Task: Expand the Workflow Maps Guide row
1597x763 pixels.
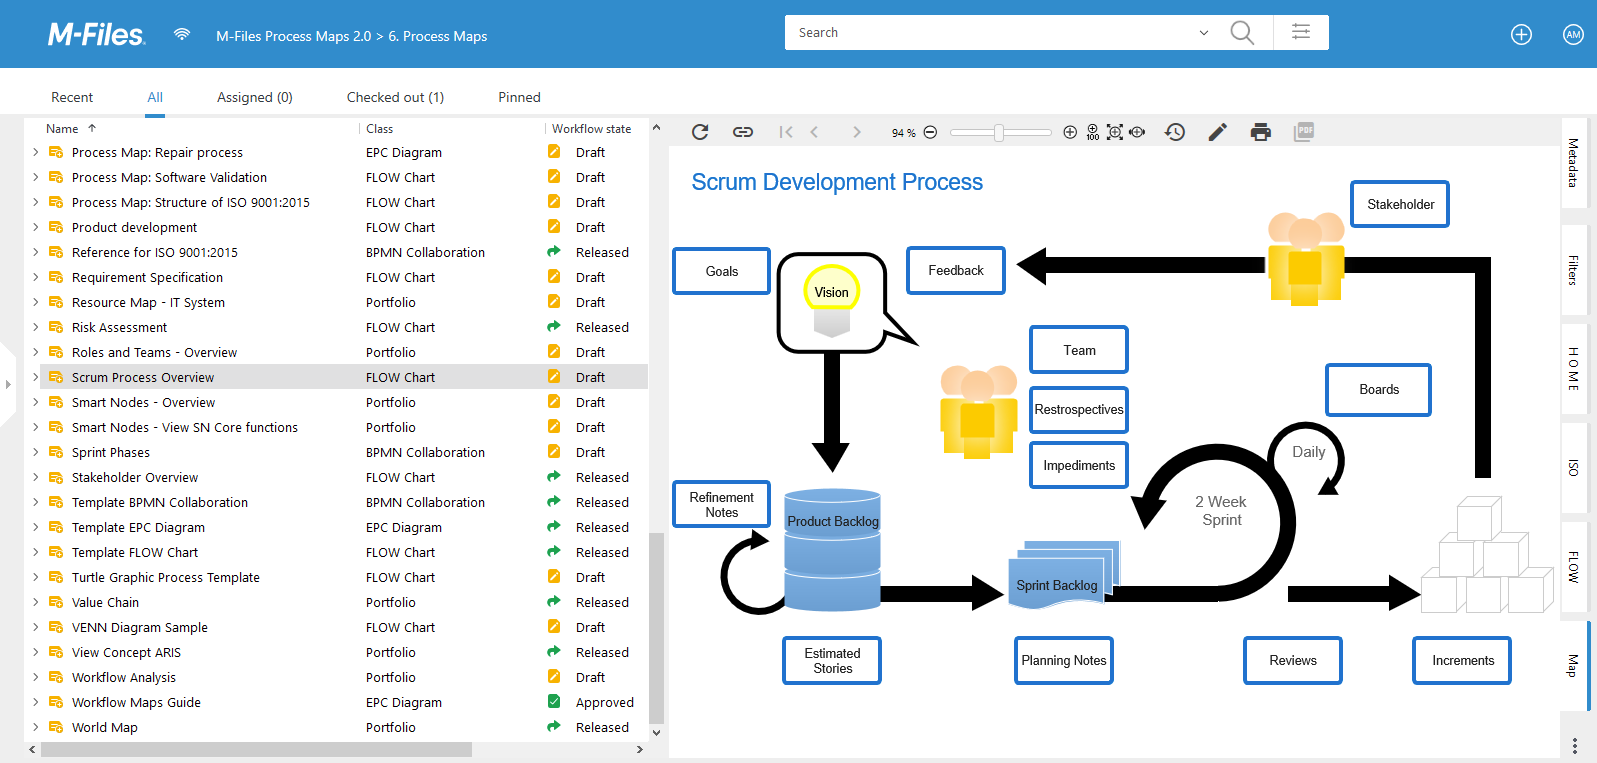Action: 36,702
